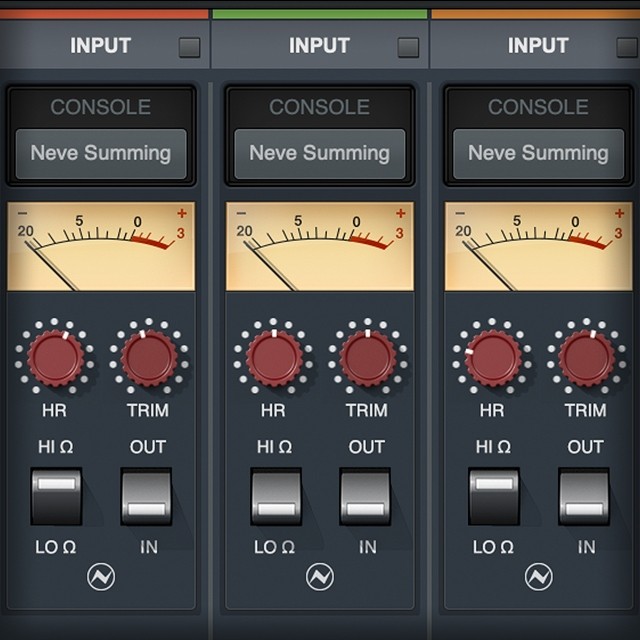Toggle the right strip's INPUT checkbox
Screen dimensions: 640x640
click(x=627, y=47)
